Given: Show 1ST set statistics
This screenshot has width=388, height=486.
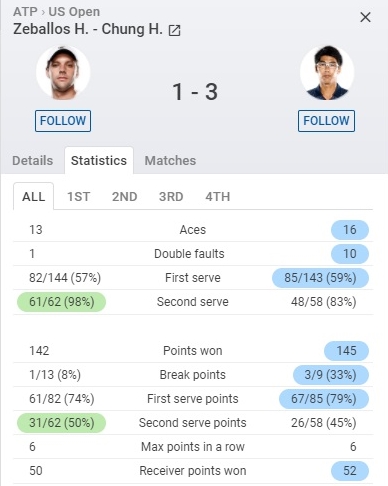Looking at the screenshot, I should [79, 196].
